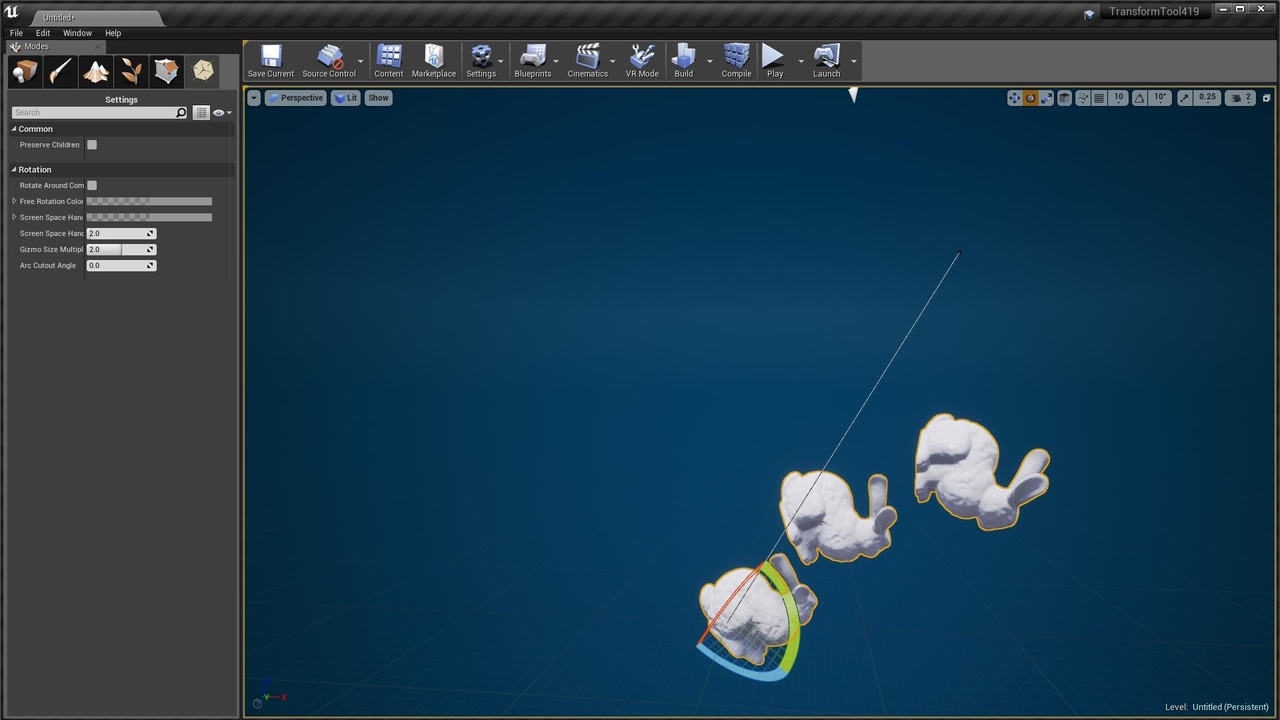The height and width of the screenshot is (720, 1280).
Task: Click the Play button icon
Action: tap(775, 61)
